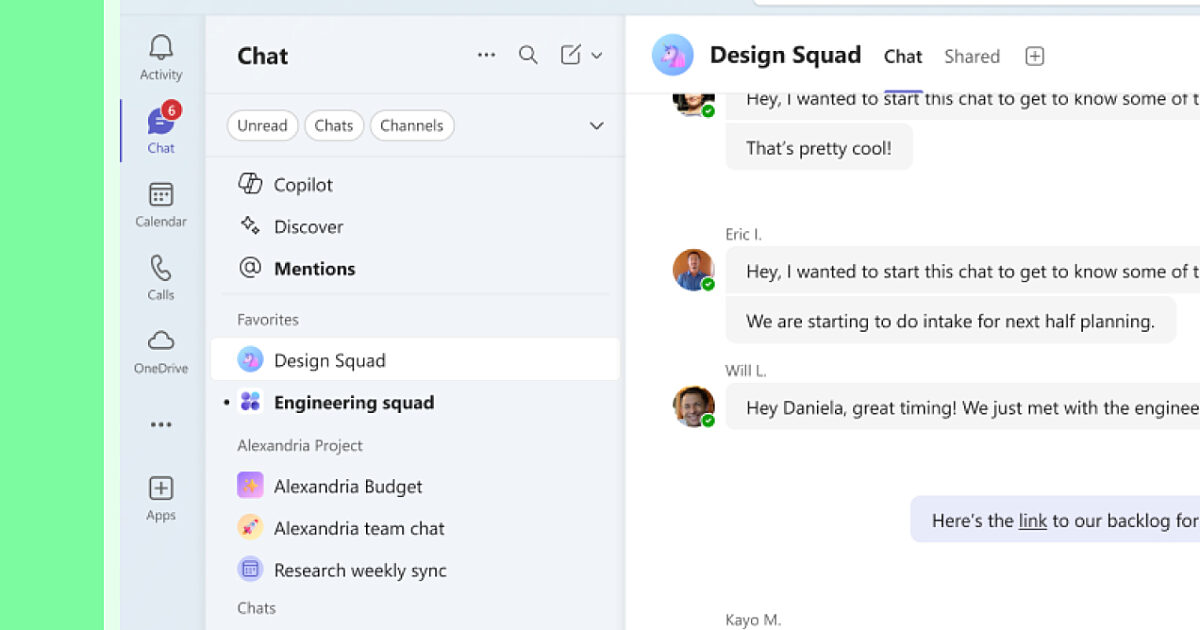The image size is (1200, 630).
Task: Open the Research weekly sync chat
Action: pyautogui.click(x=415, y=571)
